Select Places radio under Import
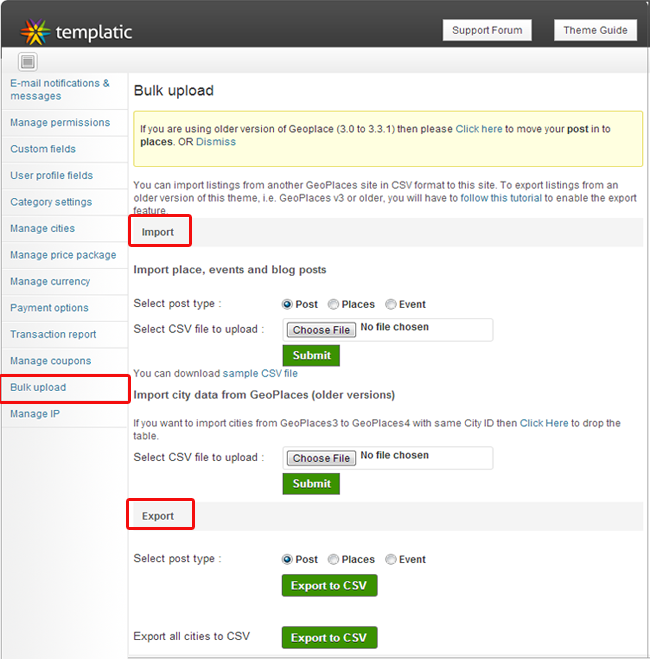Viewport: 650px width, 659px height. [x=333, y=304]
